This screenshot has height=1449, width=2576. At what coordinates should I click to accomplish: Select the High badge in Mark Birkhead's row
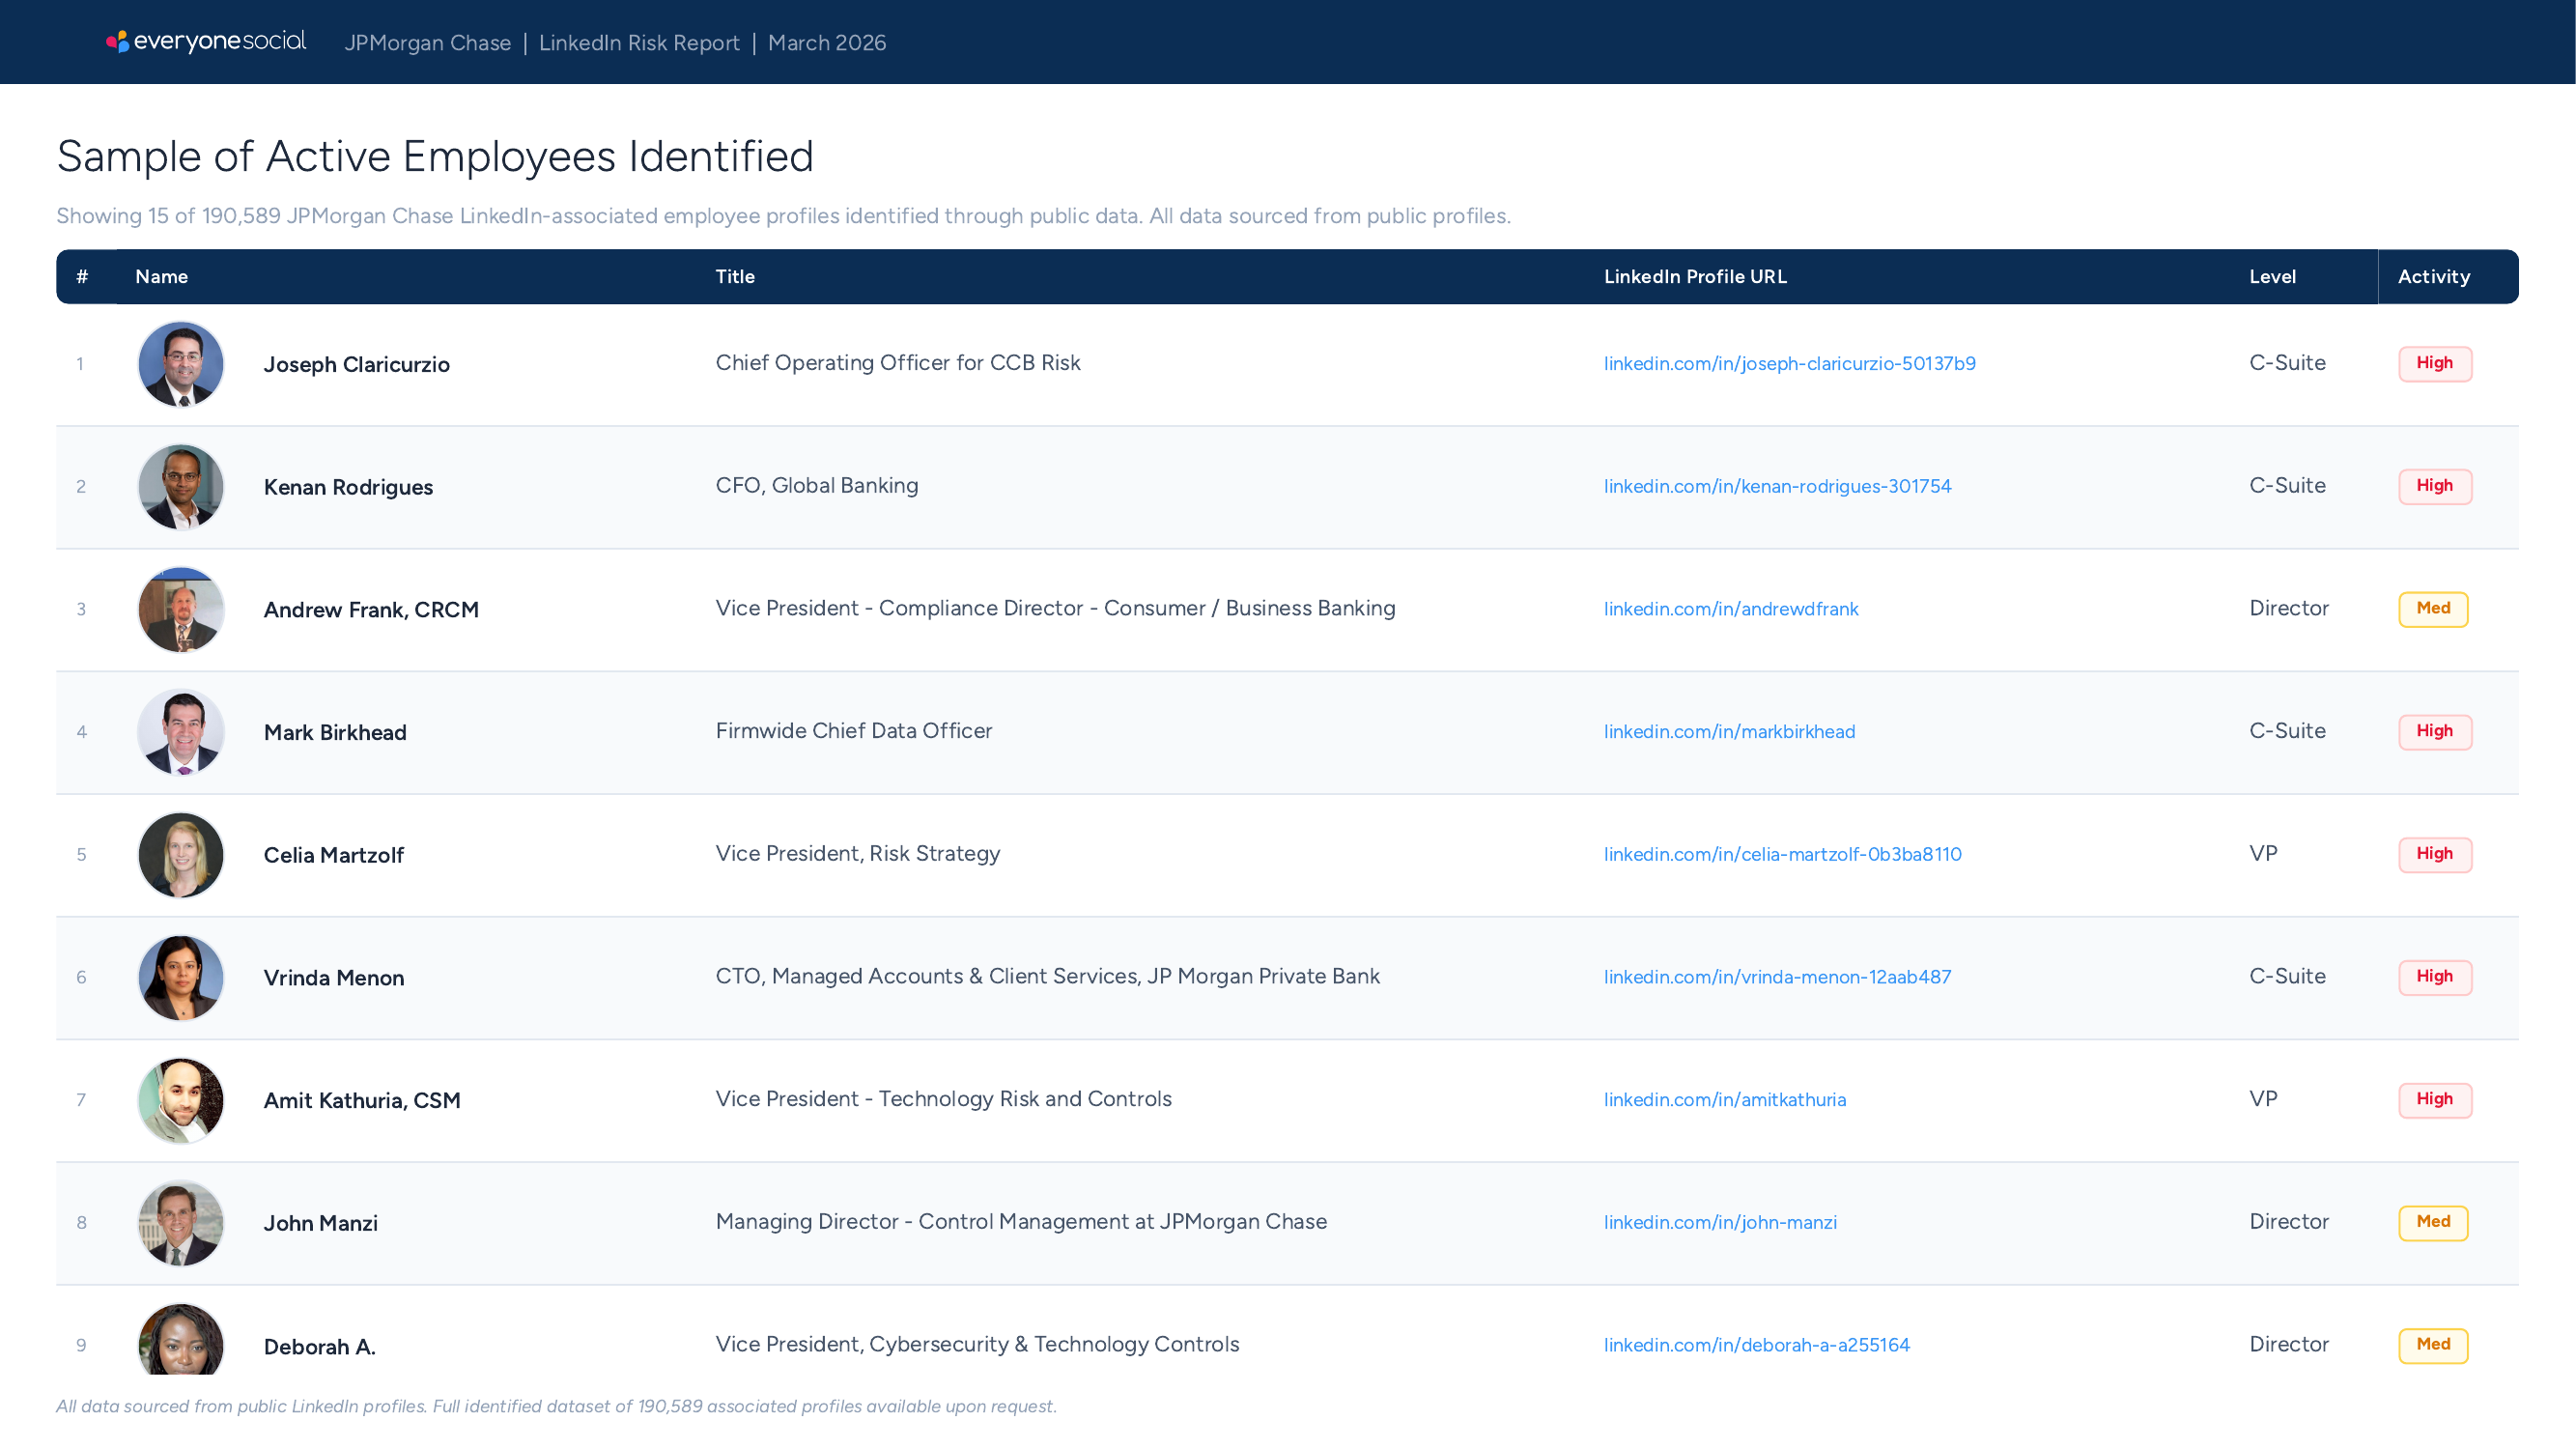pyautogui.click(x=2435, y=732)
